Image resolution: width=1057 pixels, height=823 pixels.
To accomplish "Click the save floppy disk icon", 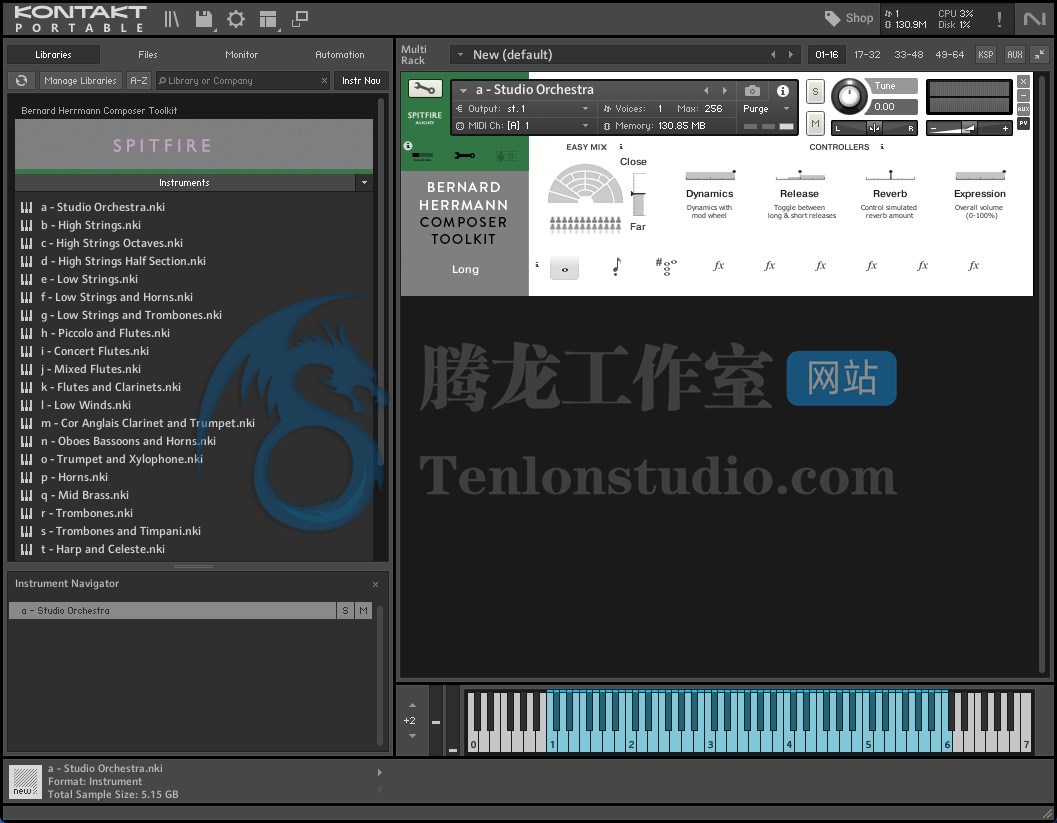I will click(x=204, y=19).
